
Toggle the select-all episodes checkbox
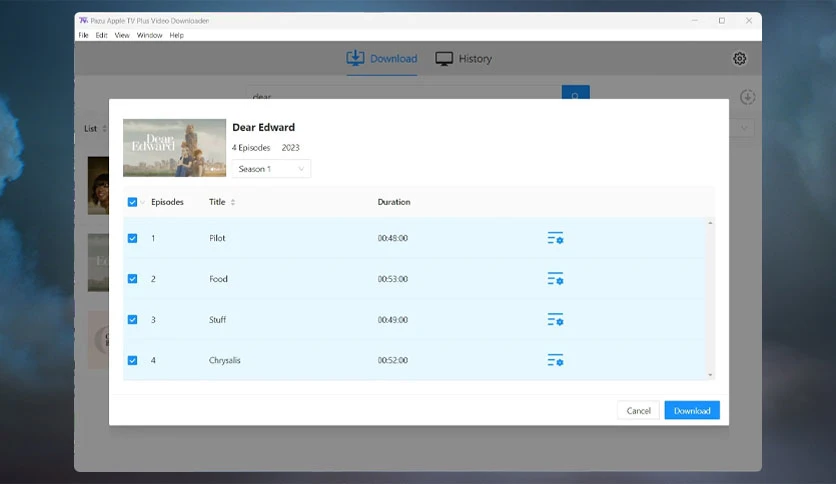tap(133, 202)
